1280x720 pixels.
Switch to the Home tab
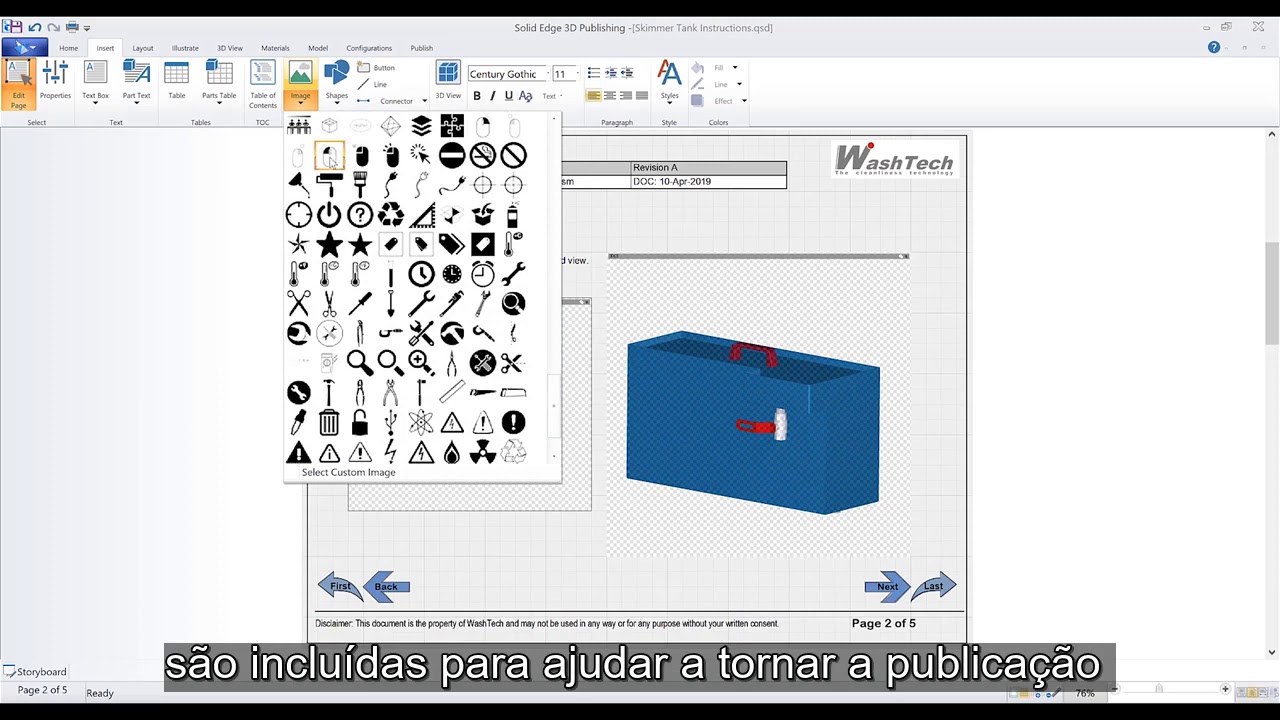click(68, 48)
